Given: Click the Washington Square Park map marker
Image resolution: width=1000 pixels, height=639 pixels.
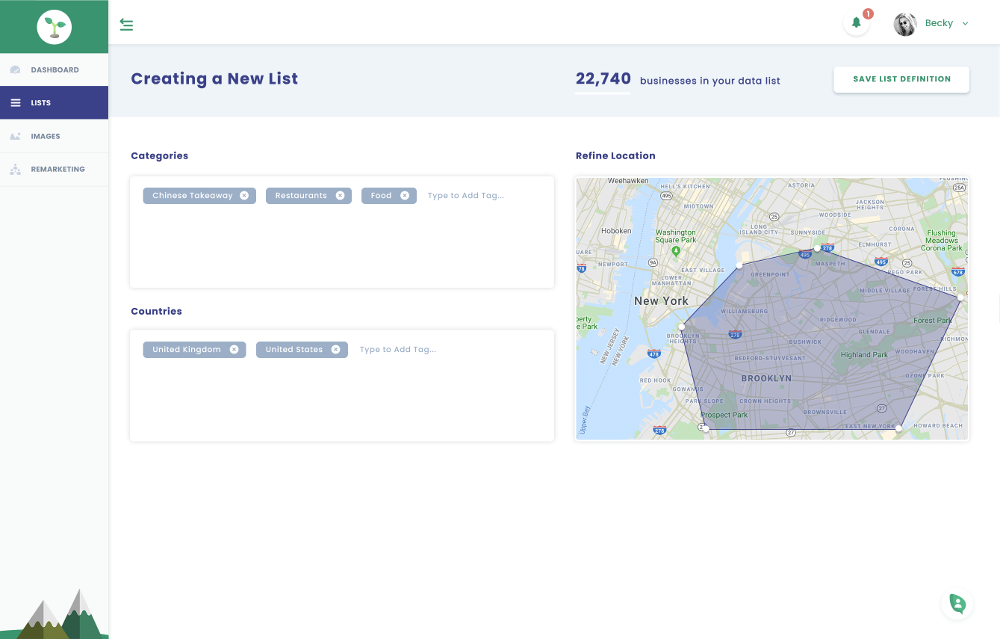Looking at the screenshot, I should click(x=676, y=251).
